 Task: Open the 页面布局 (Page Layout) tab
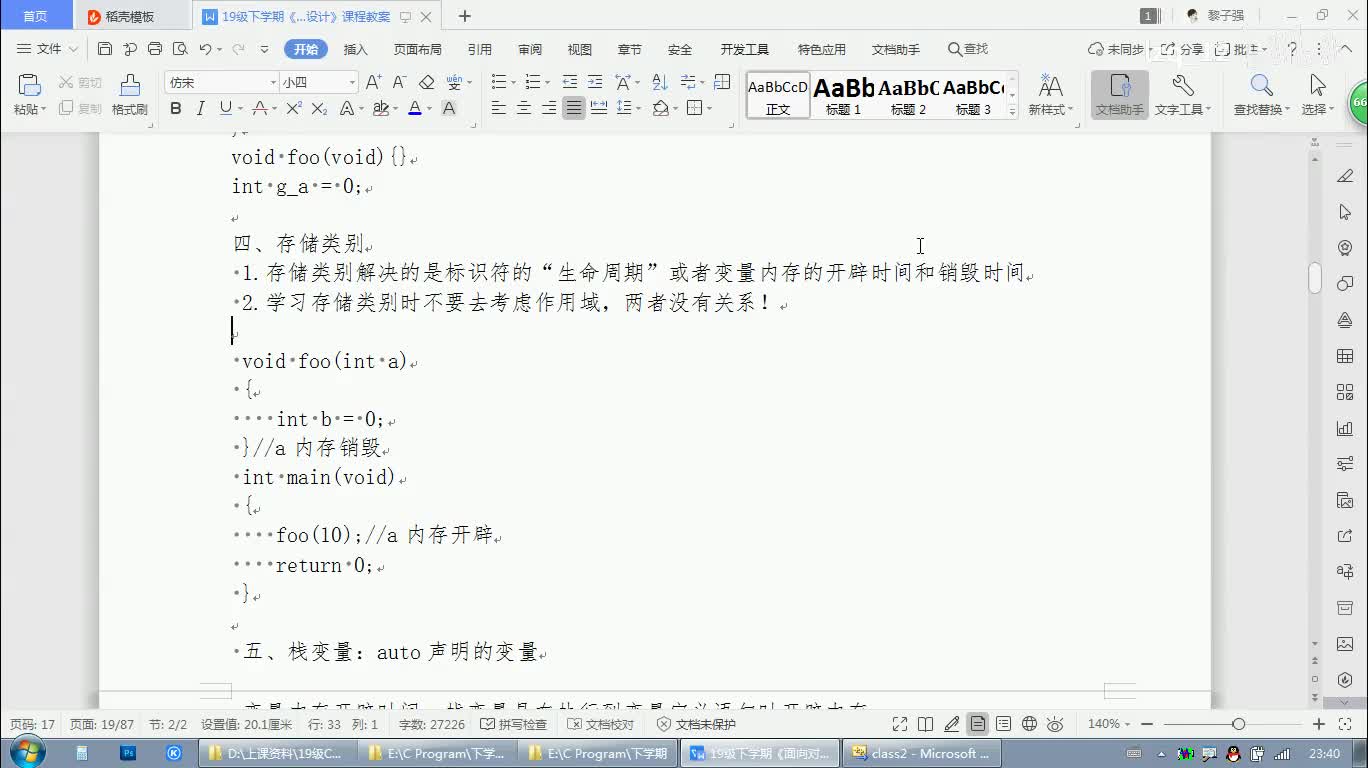[417, 49]
